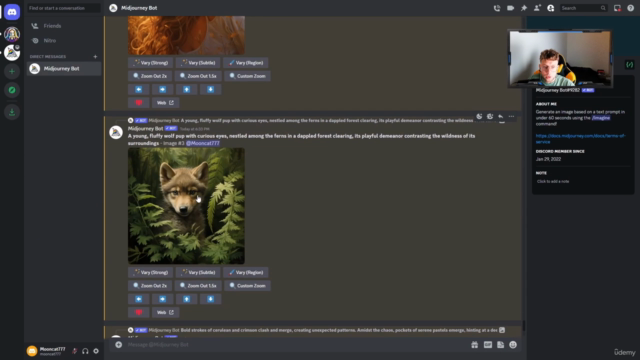Click Zoom Out 1.5x under wolf pup image
This screenshot has width=640, height=360.
click(x=198, y=286)
